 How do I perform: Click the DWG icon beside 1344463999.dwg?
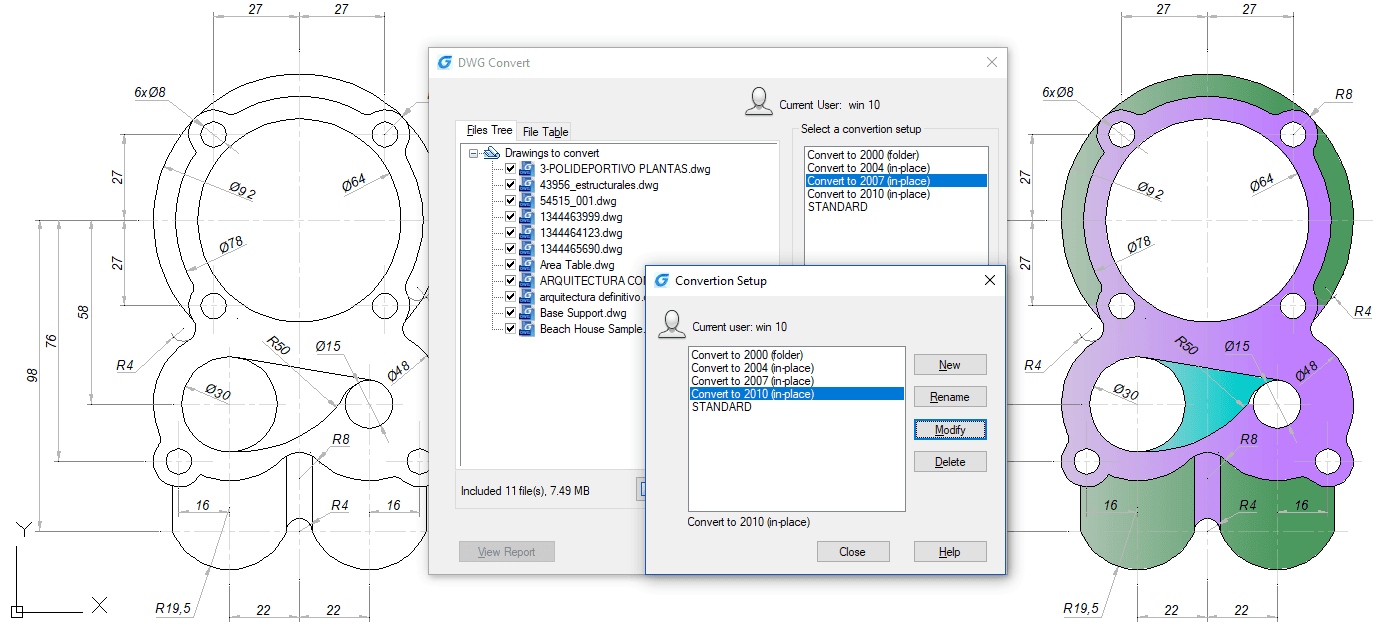(x=528, y=217)
